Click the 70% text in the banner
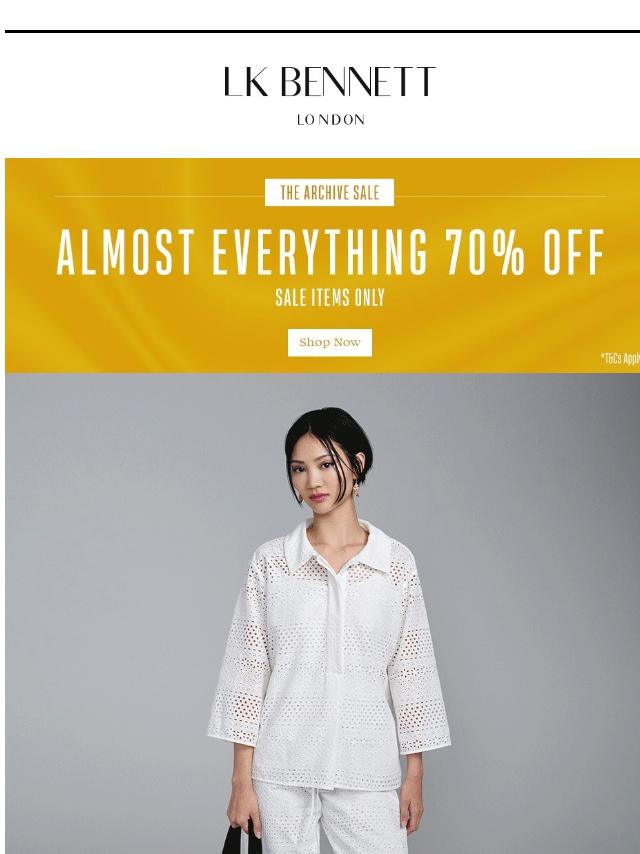Screen dimensions: 640x854 click(485, 252)
